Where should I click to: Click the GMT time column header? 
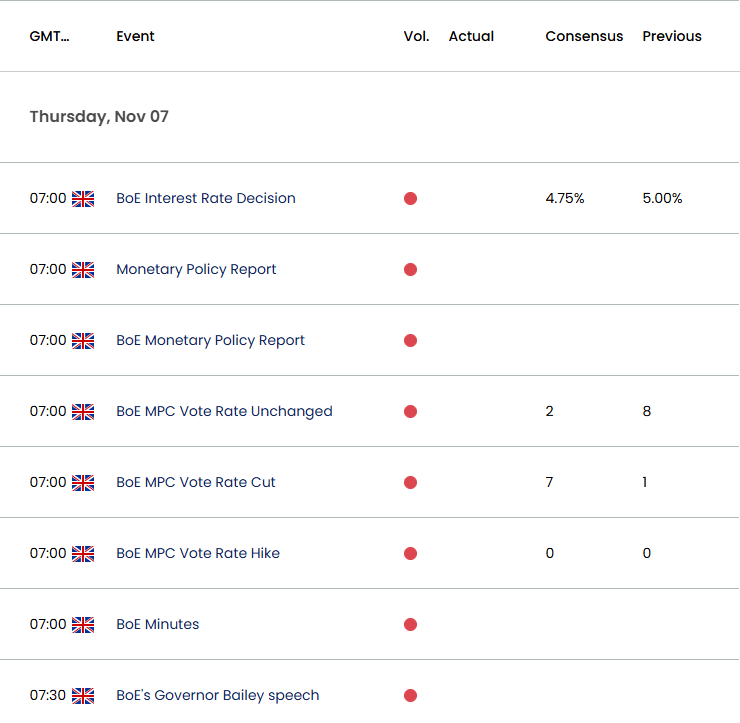pos(49,36)
